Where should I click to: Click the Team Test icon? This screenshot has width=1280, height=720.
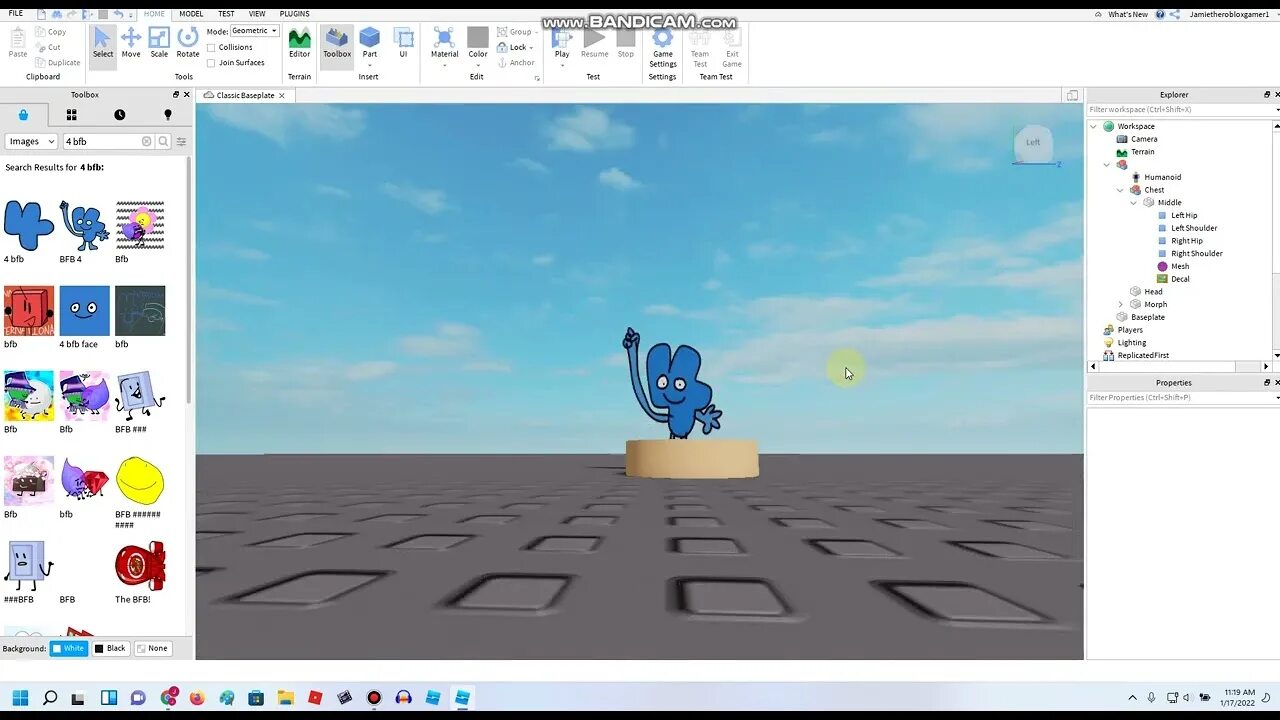coord(700,47)
